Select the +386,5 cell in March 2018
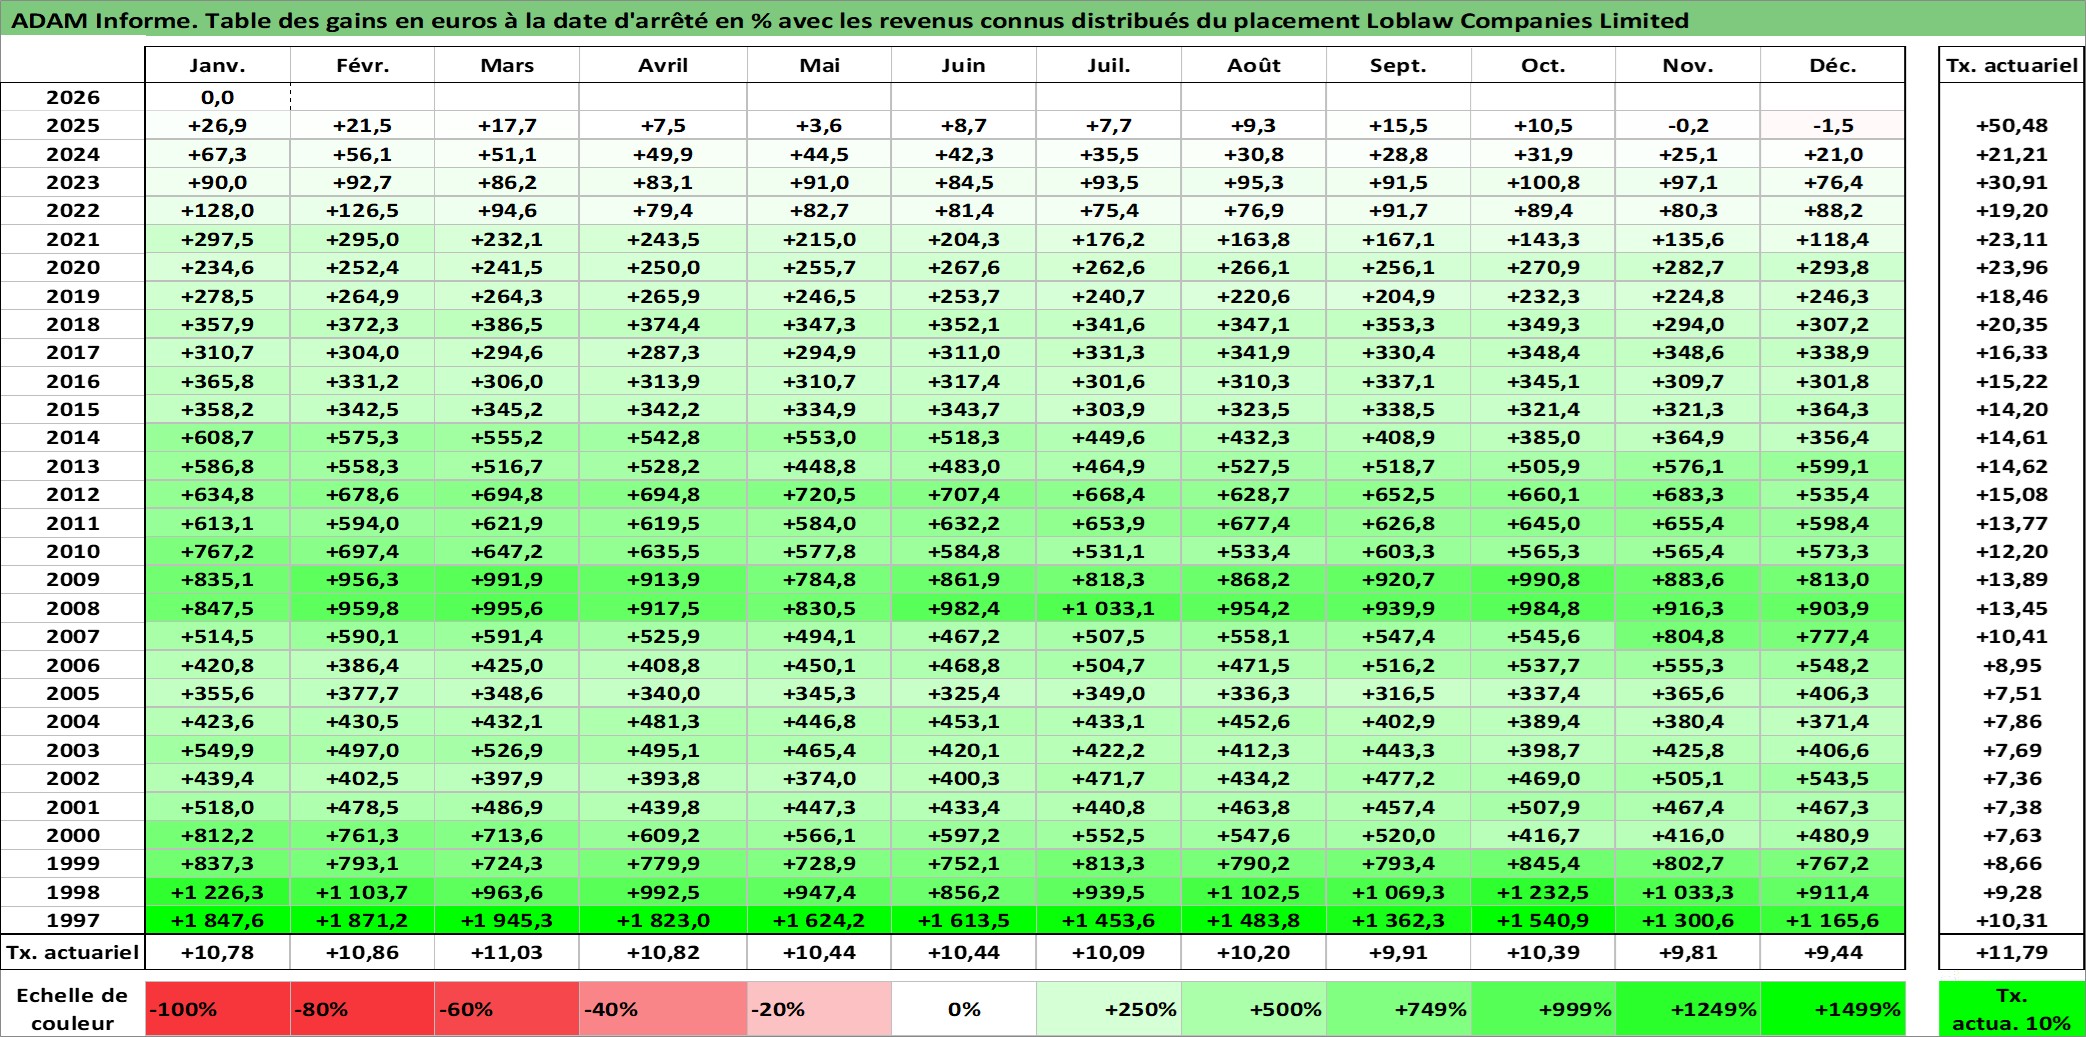The width and height of the screenshot is (2086, 1037). pyautogui.click(x=507, y=324)
